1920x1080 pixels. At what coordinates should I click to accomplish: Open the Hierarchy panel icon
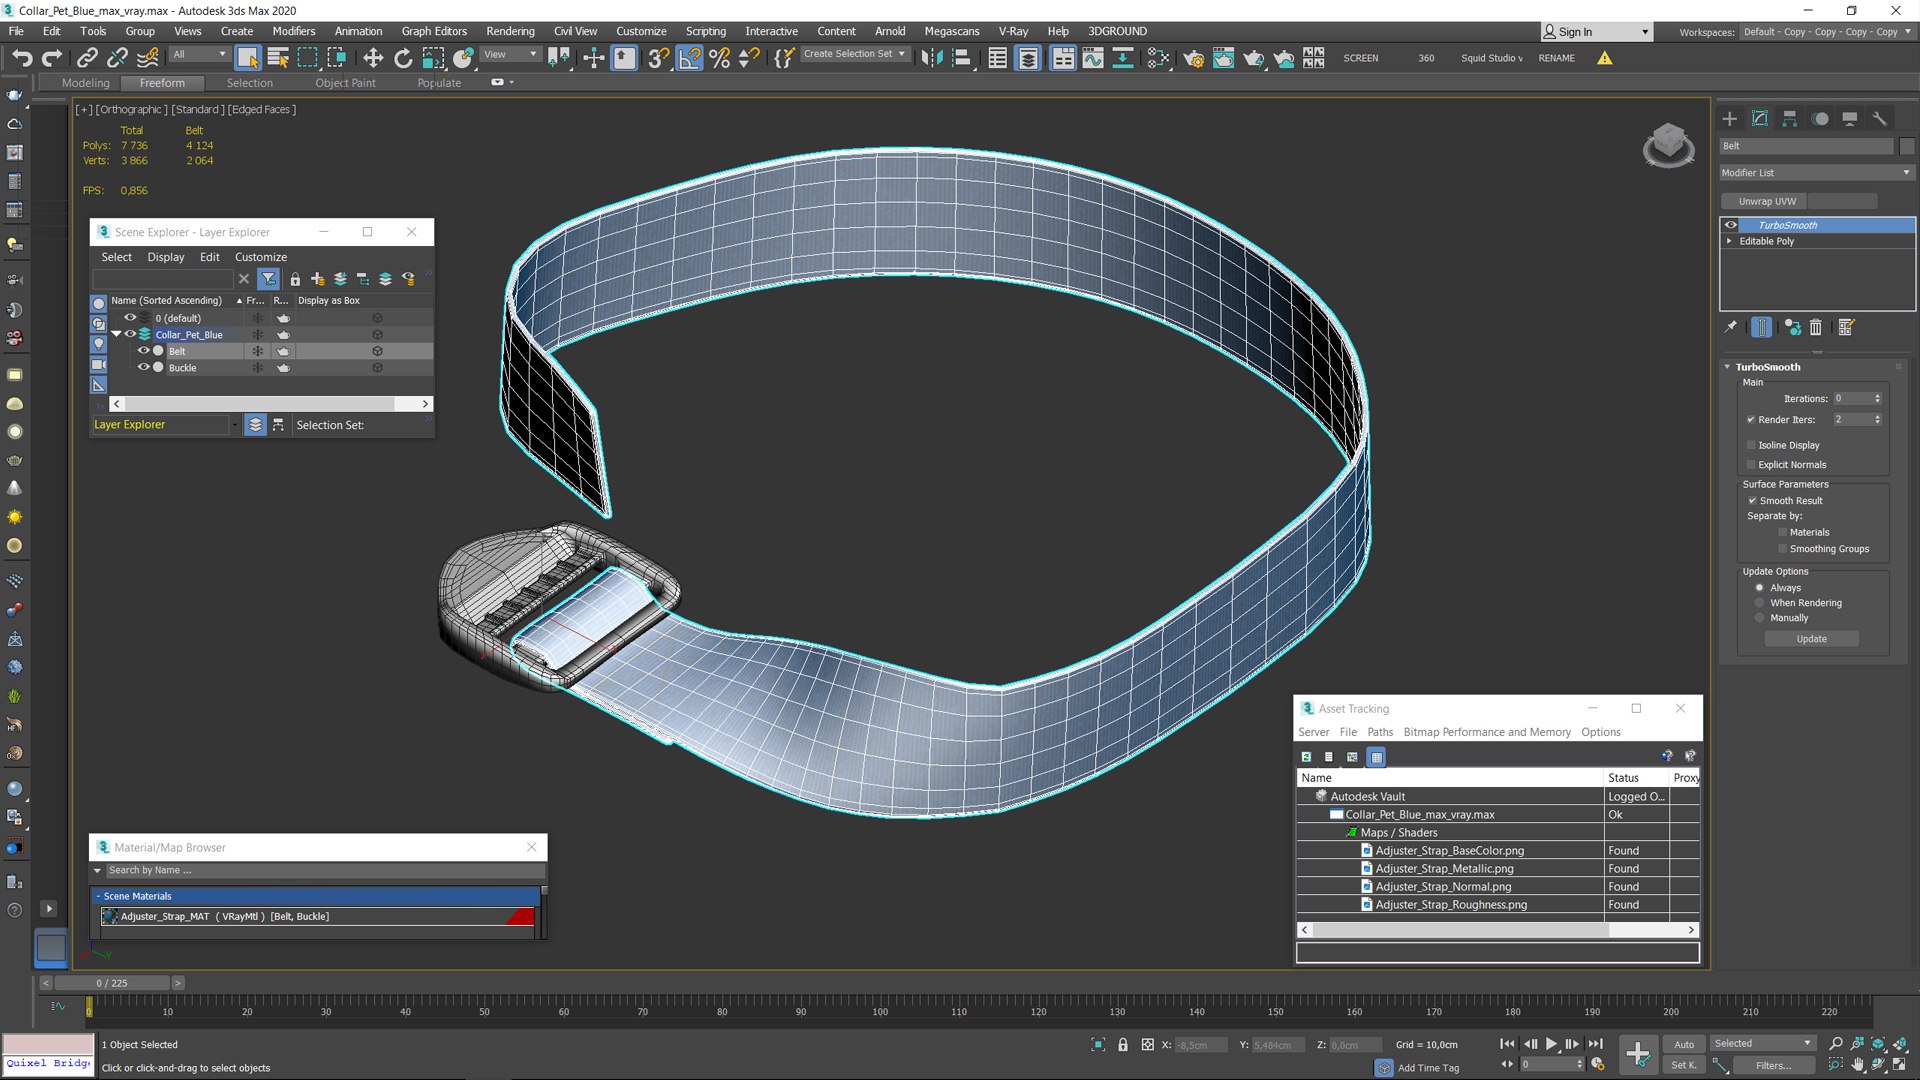(x=1790, y=118)
